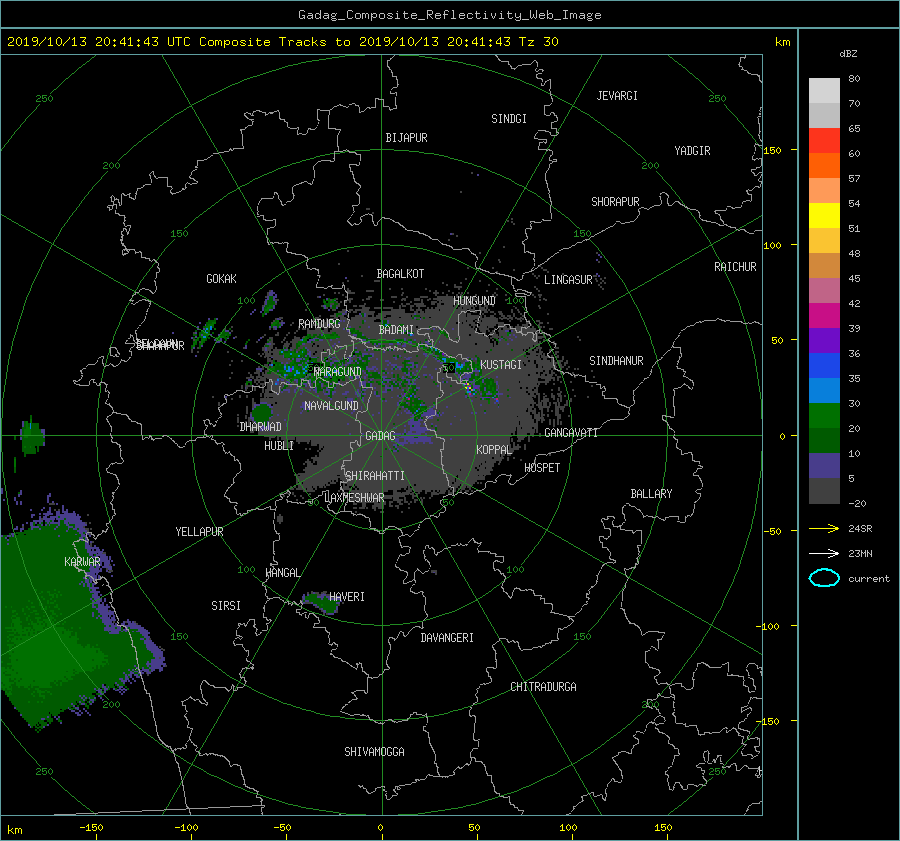Screen dimensions: 900x841
Task: Select the 80 dBZ light gray swatch
Action: 824,90
